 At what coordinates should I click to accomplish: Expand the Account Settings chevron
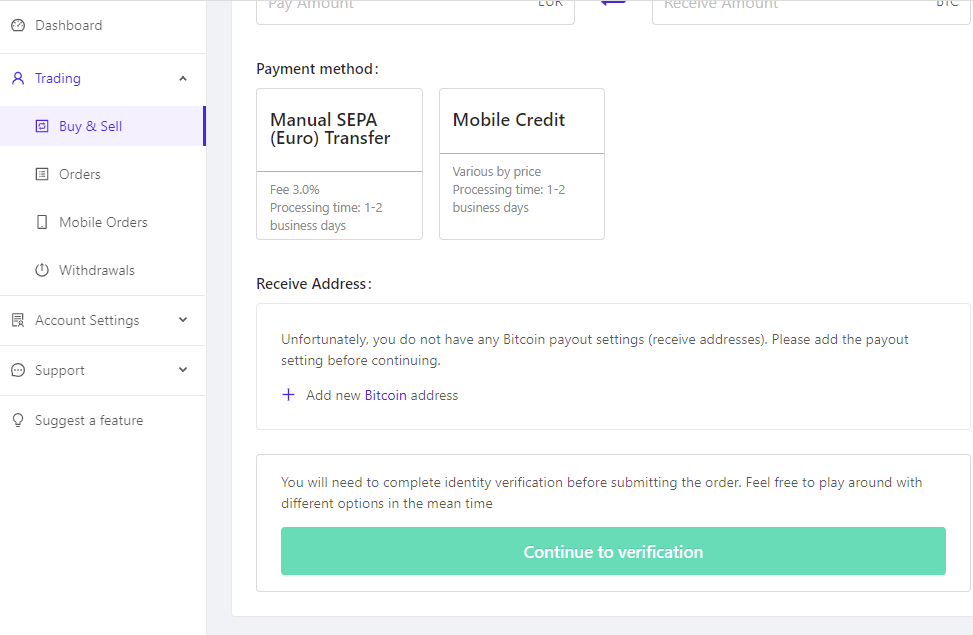183,320
